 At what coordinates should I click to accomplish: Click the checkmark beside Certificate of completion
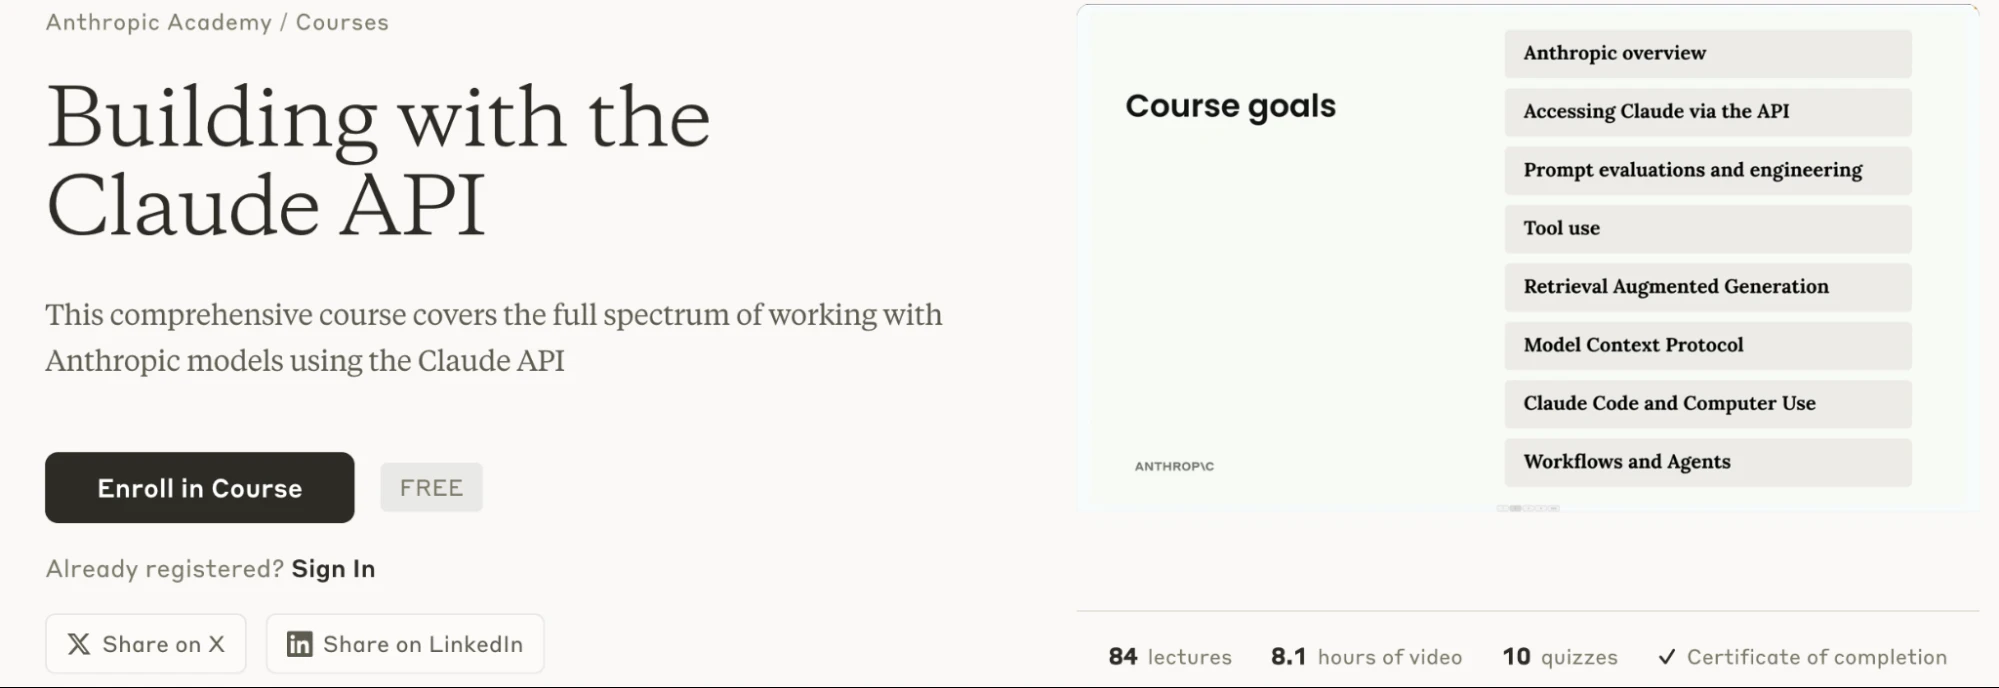[1666, 656]
